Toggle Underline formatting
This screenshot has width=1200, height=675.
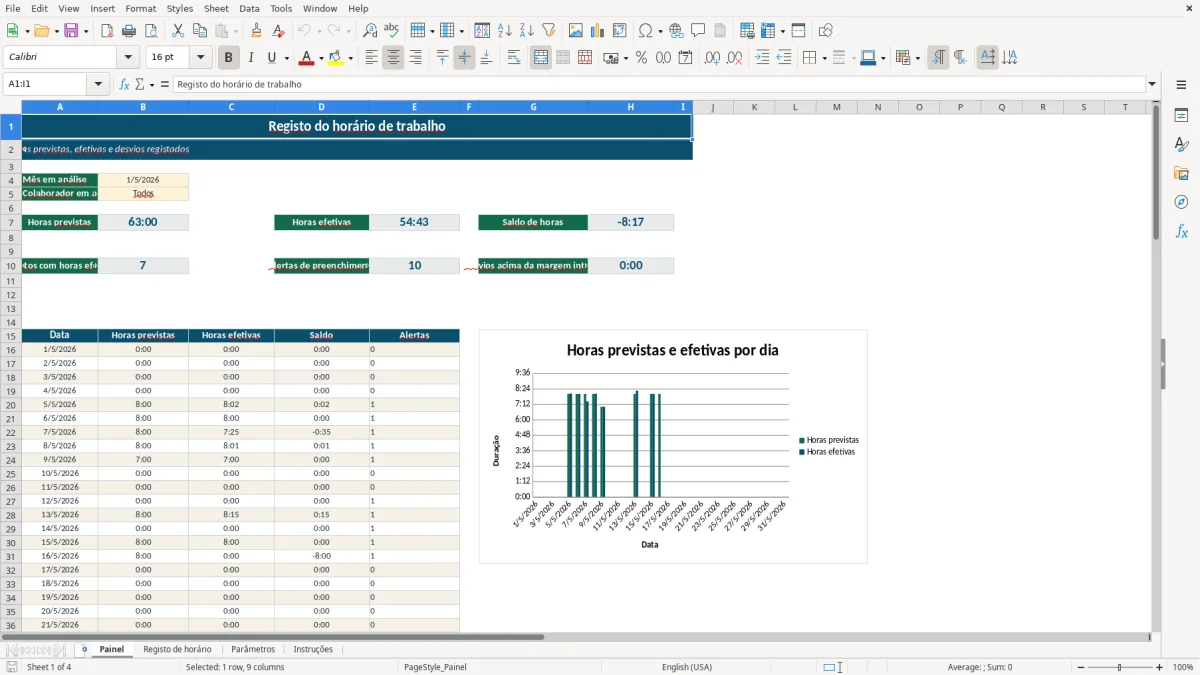[x=273, y=58]
